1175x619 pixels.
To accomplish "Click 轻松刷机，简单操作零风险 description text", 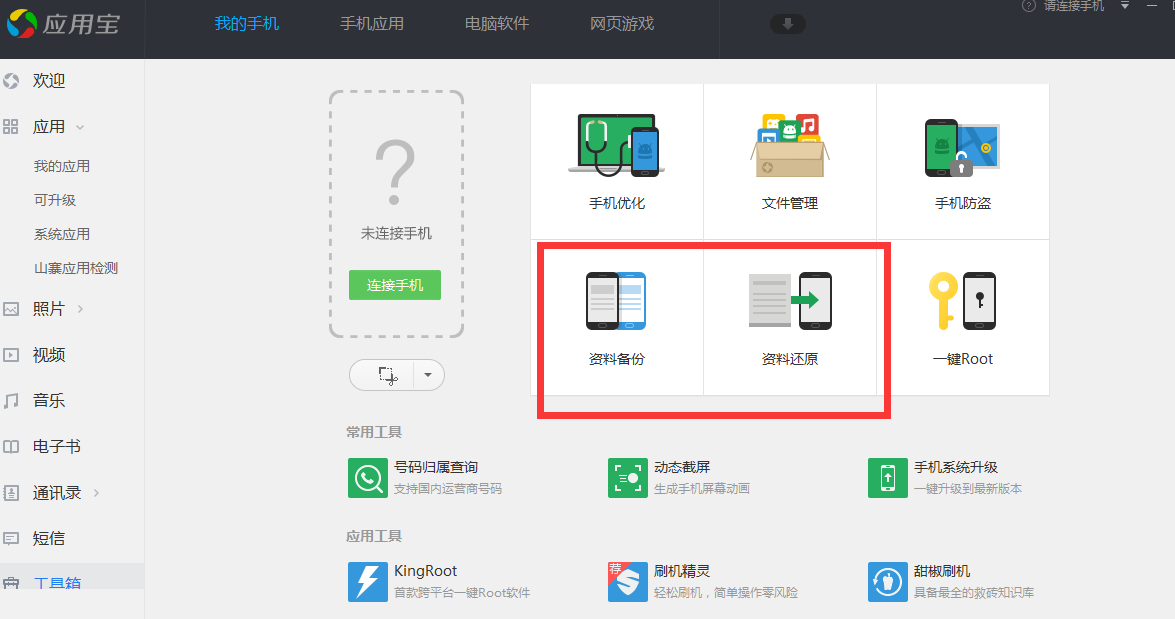I will (726, 593).
